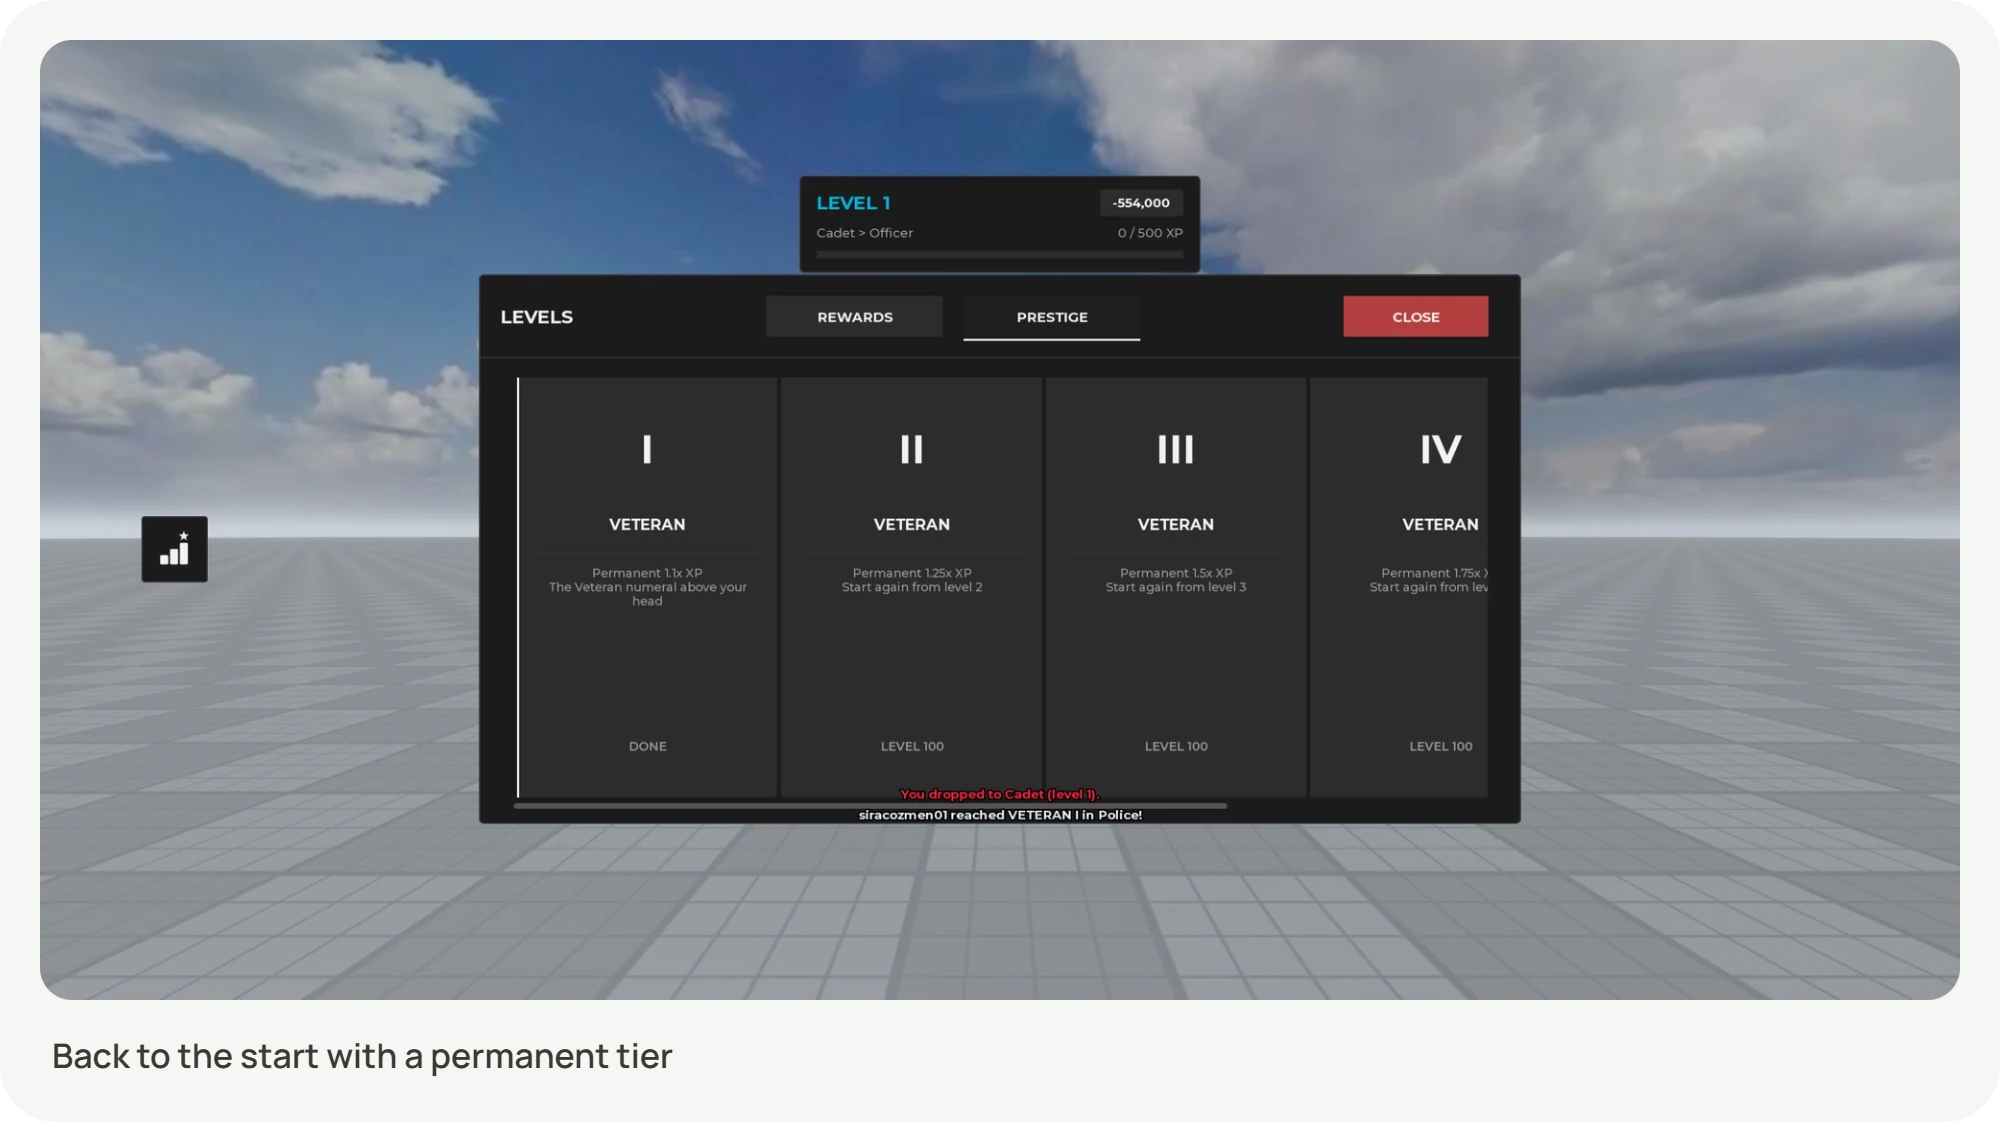Click LEVEL 100 label on the Veteran II card
Screen dimensions: 2000x1122
coord(912,746)
